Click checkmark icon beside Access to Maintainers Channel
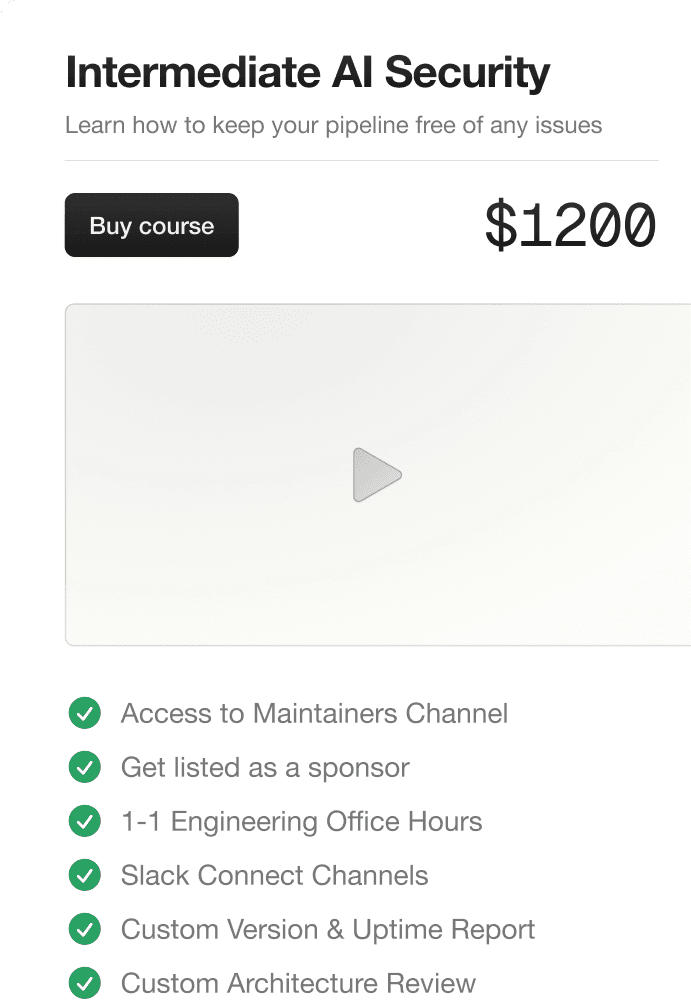691x1000 pixels. [x=84, y=714]
